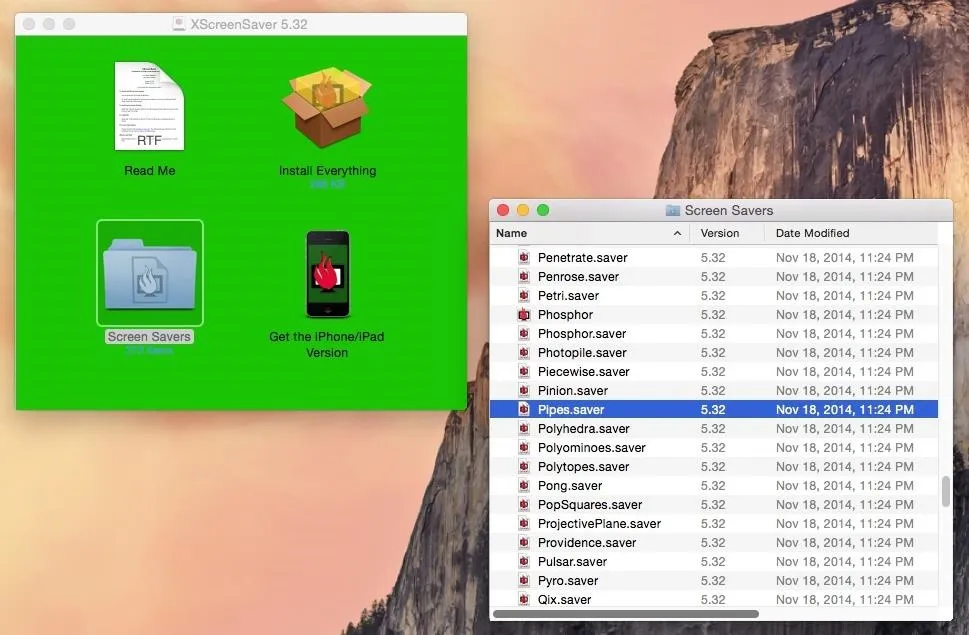Select the Petri.saver file icon
Viewport: 969px width, 635px height.
tap(524, 296)
